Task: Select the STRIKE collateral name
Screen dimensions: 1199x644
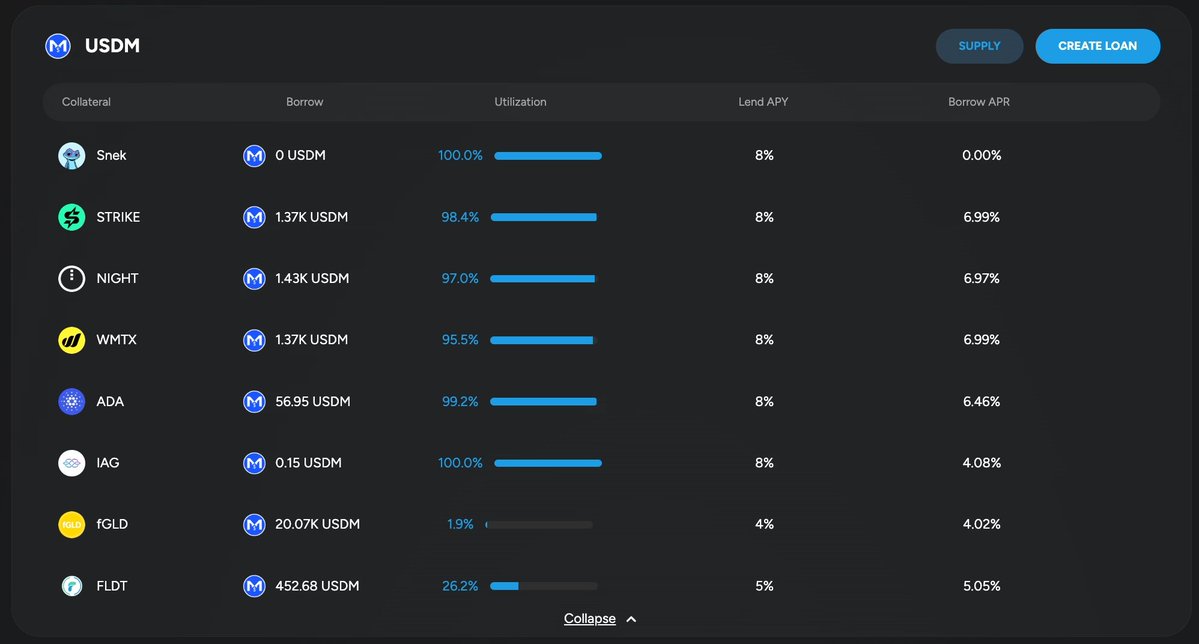Action: point(118,217)
